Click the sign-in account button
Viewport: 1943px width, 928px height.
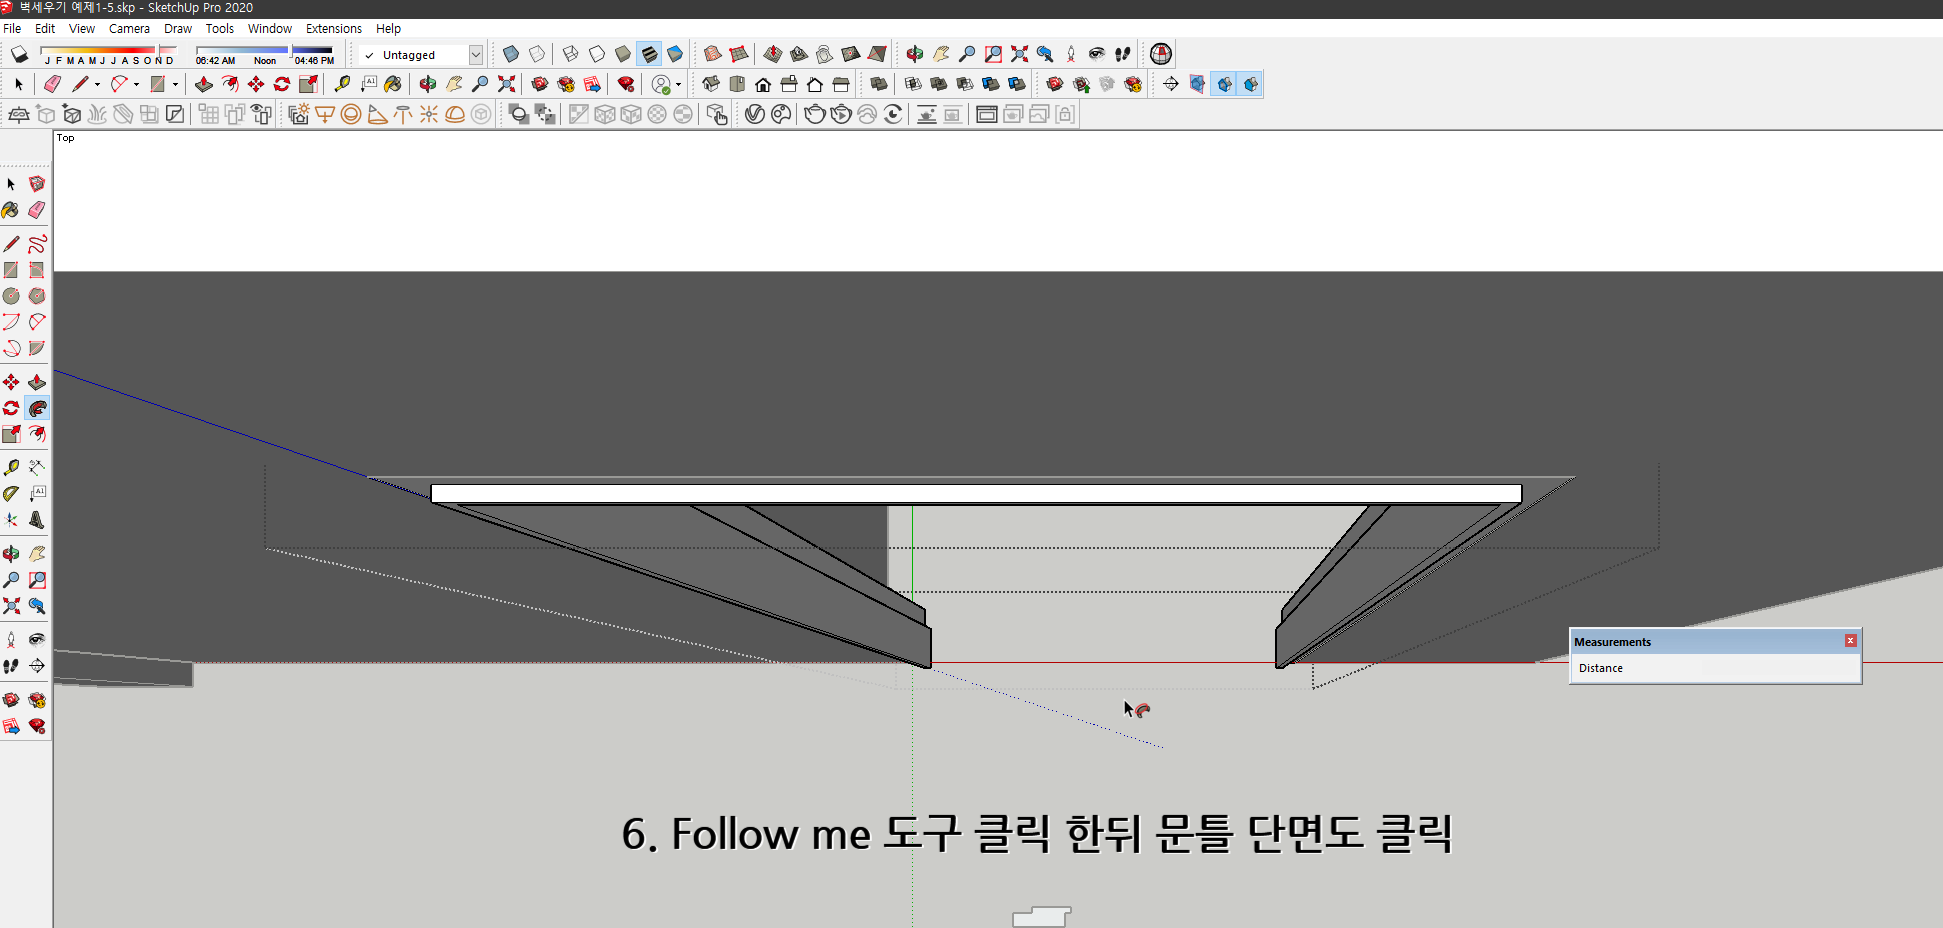point(661,85)
